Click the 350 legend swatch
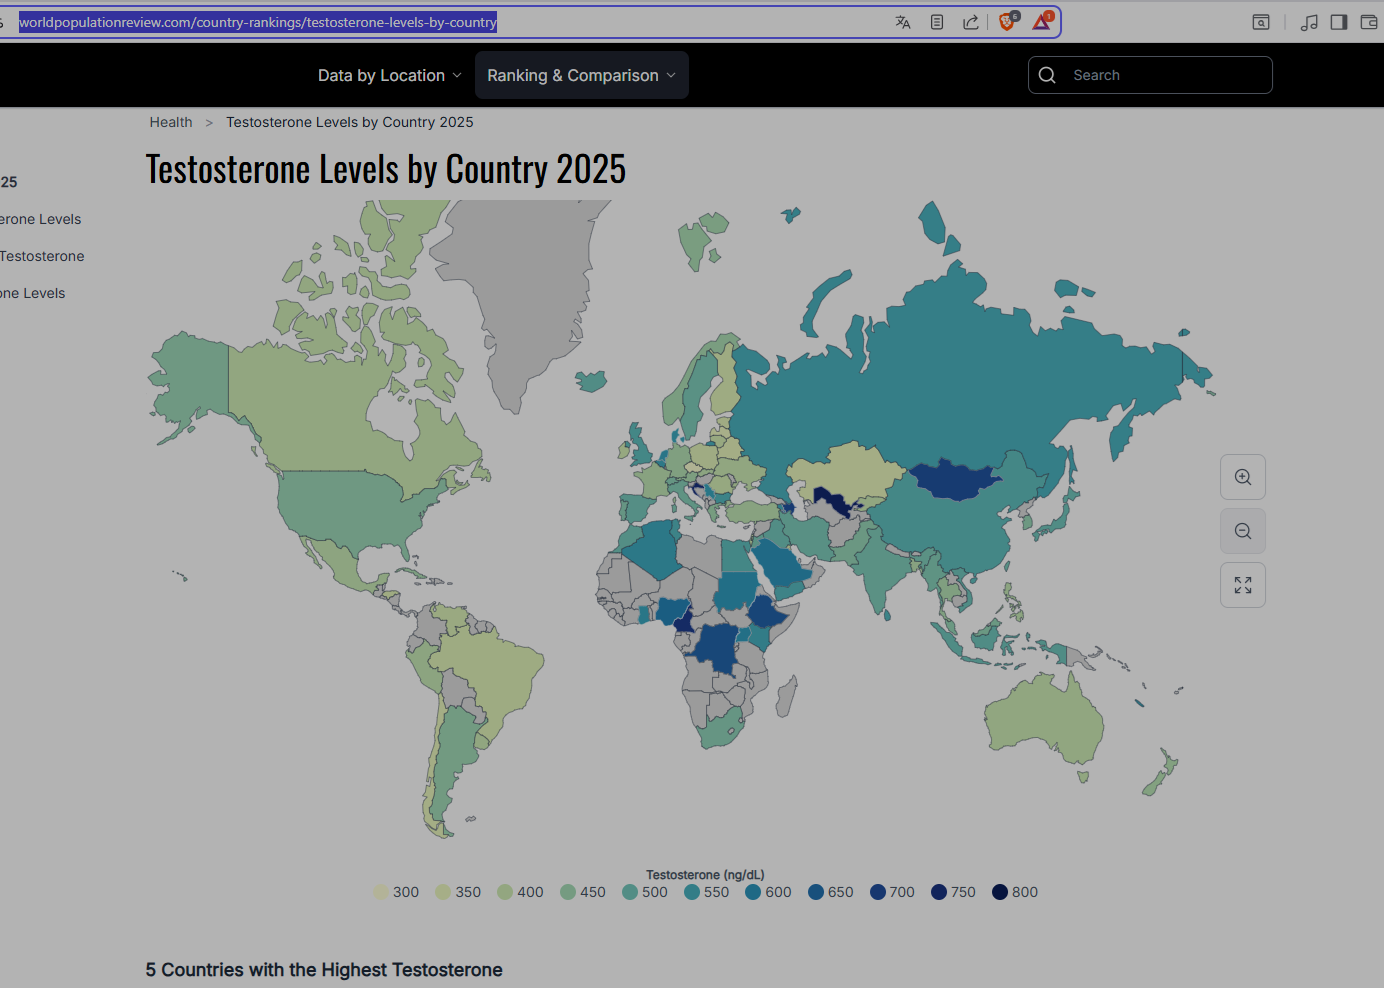This screenshot has width=1384, height=988. [x=443, y=892]
